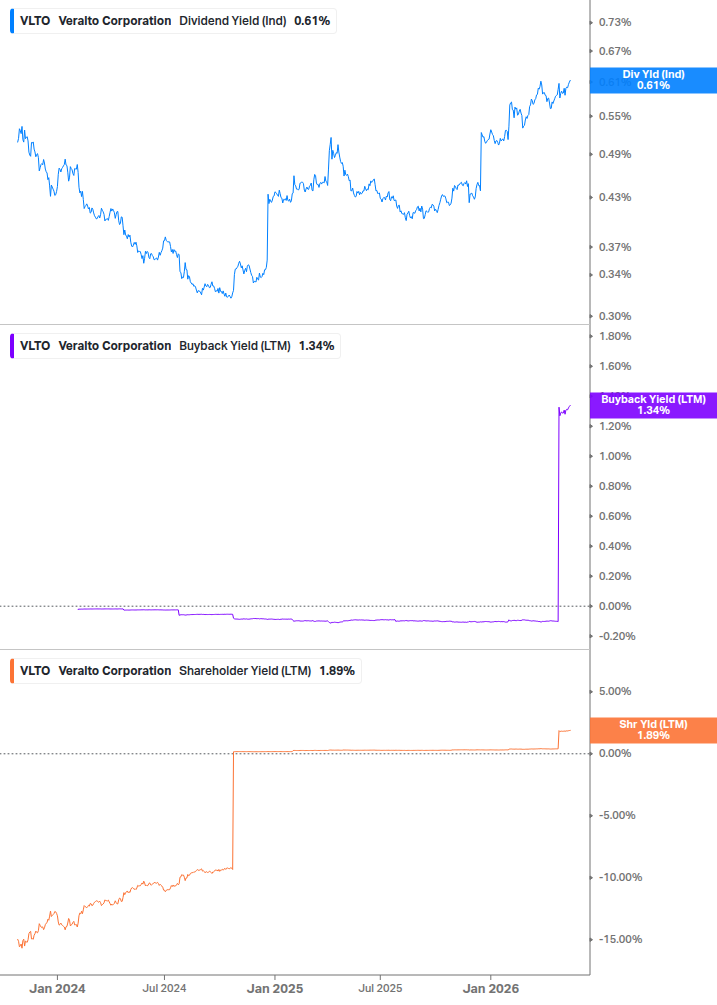The width and height of the screenshot is (717, 1005).
Task: Click the -15.00% axis label
Action: point(620,940)
